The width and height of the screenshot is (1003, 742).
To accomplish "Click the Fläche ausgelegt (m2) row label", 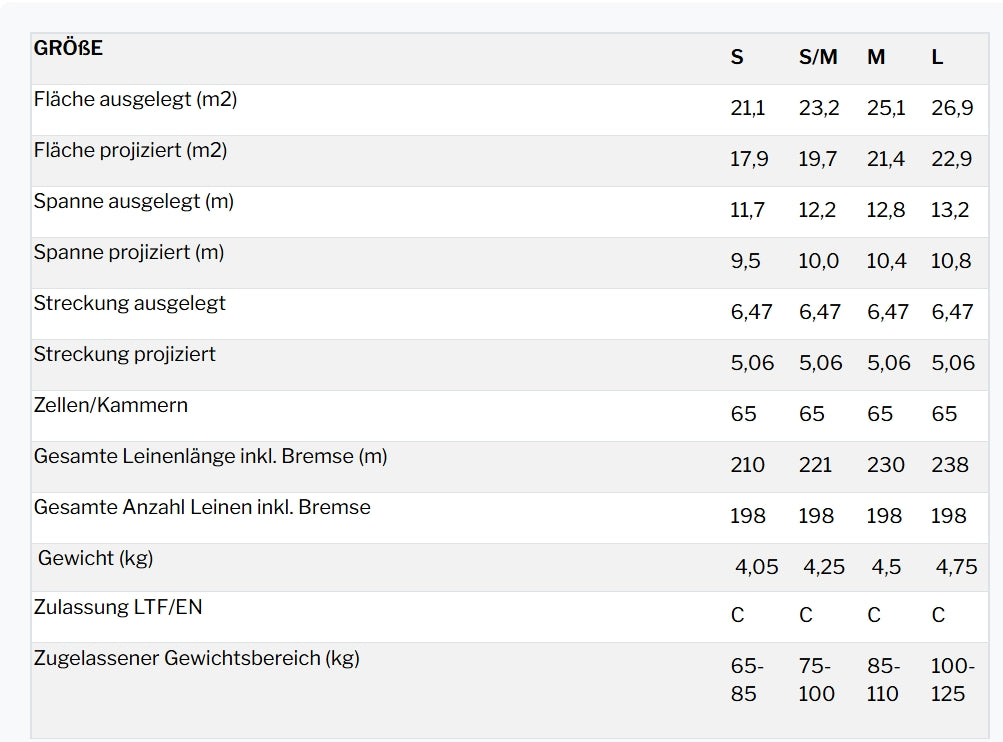I will [135, 100].
